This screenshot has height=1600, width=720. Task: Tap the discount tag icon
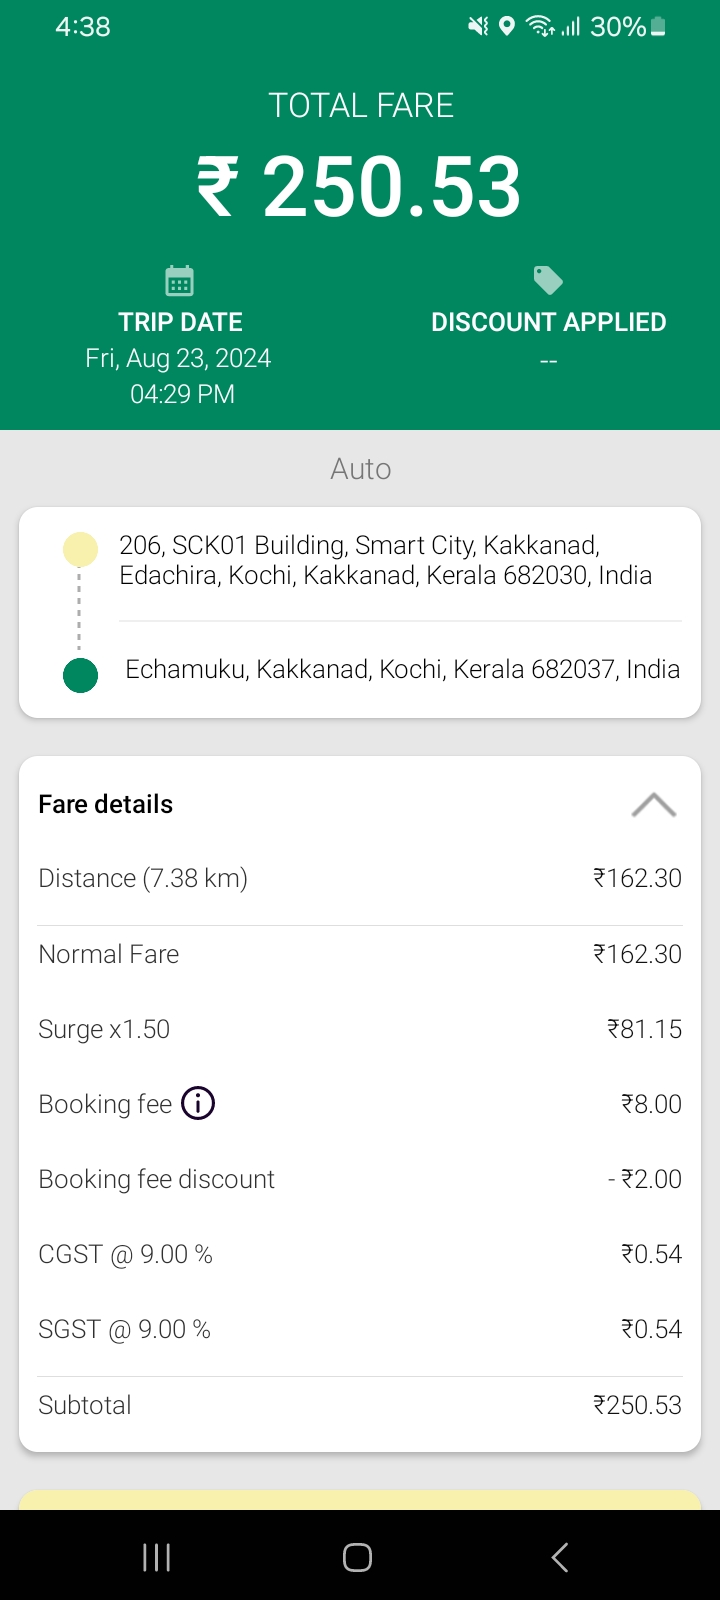548,280
